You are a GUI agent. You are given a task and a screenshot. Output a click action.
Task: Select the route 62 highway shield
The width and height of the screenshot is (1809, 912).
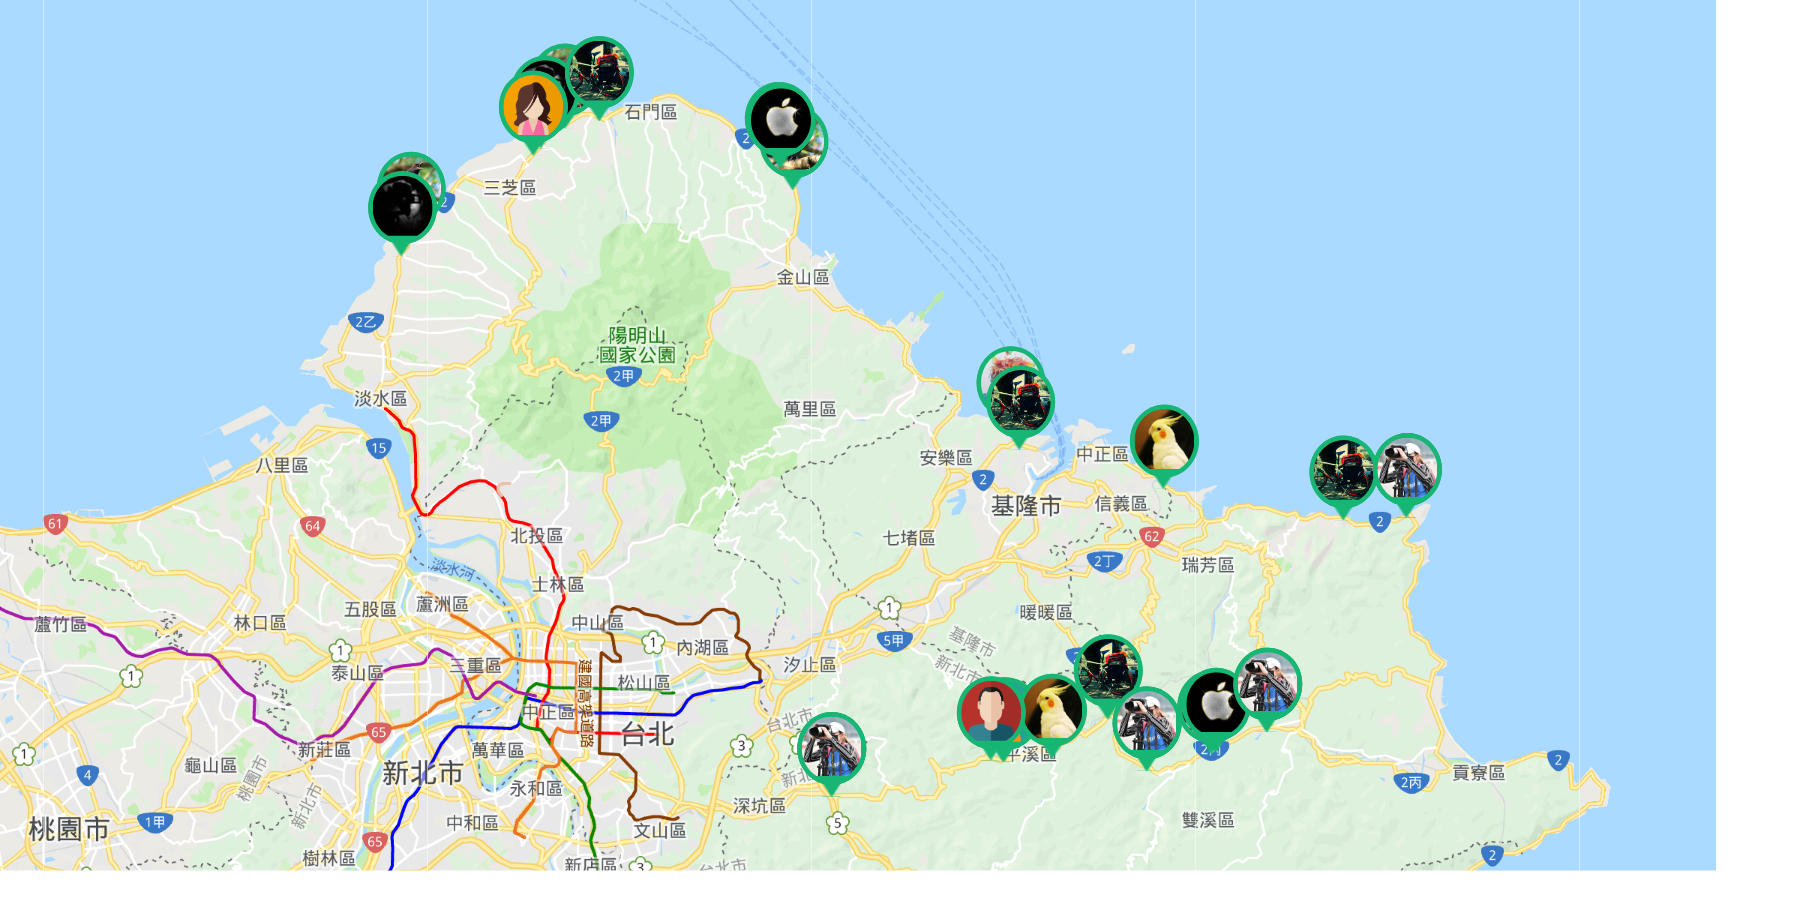pyautogui.click(x=1152, y=536)
